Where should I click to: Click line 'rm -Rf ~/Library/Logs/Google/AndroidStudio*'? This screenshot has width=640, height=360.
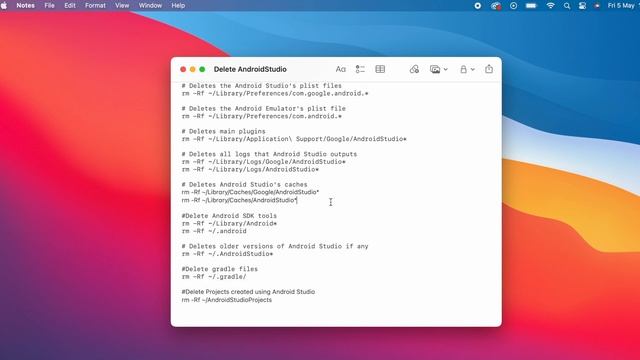[264, 162]
